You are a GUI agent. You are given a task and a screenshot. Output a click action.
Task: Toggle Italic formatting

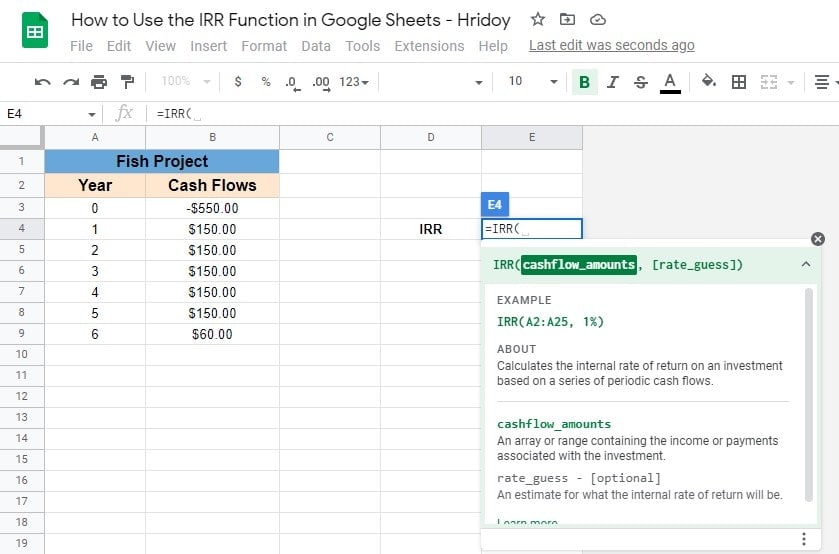tap(613, 82)
